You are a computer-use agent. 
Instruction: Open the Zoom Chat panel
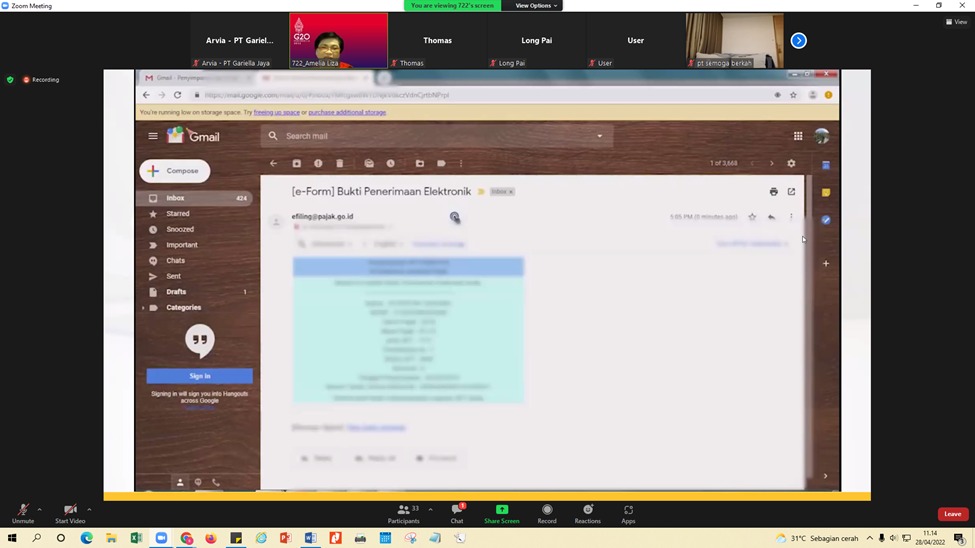click(456, 513)
